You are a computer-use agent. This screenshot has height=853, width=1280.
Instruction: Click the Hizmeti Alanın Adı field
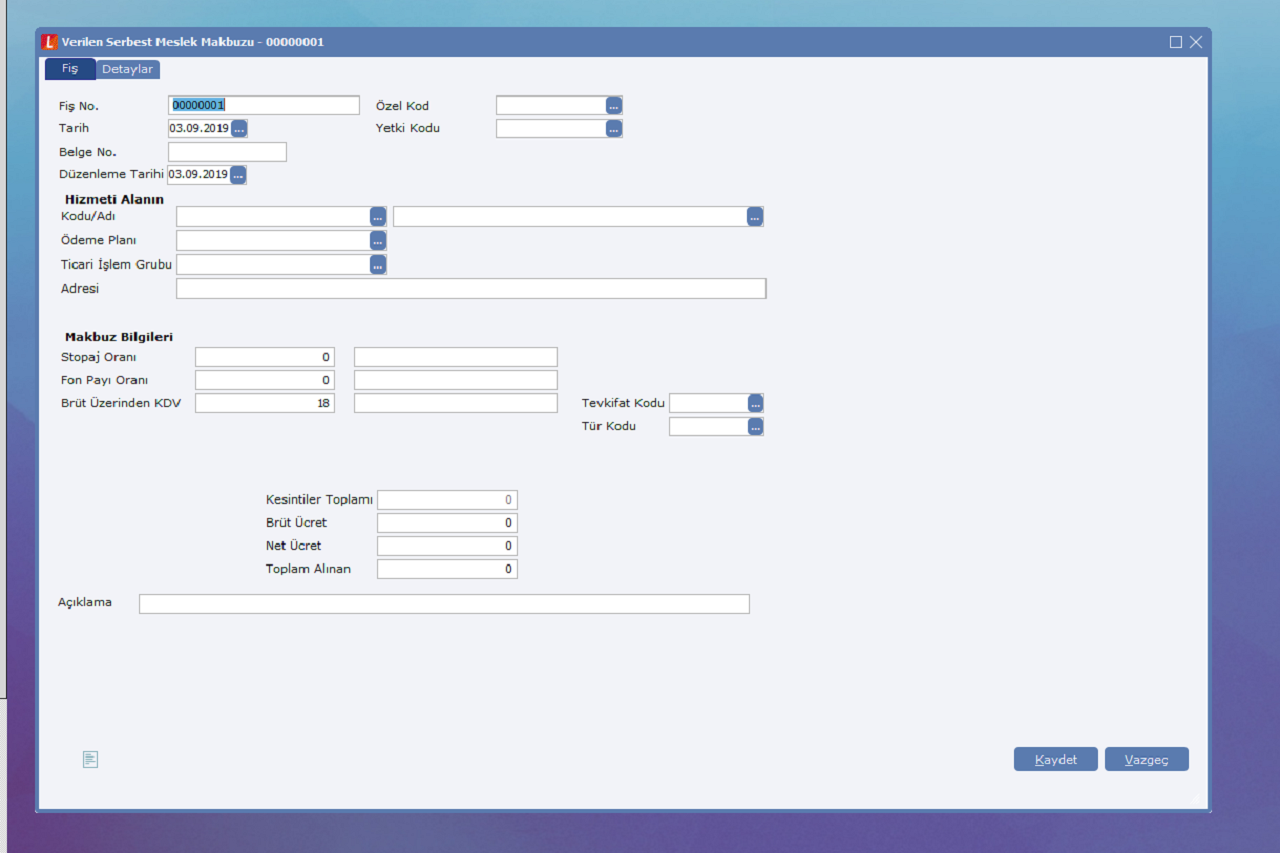(570, 216)
